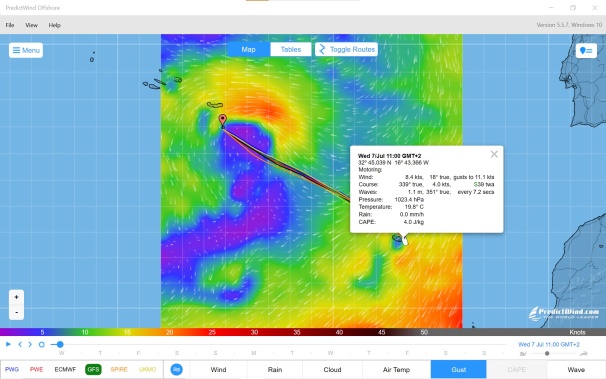Open the View menu
The height and width of the screenshot is (379, 606).
[31, 25]
